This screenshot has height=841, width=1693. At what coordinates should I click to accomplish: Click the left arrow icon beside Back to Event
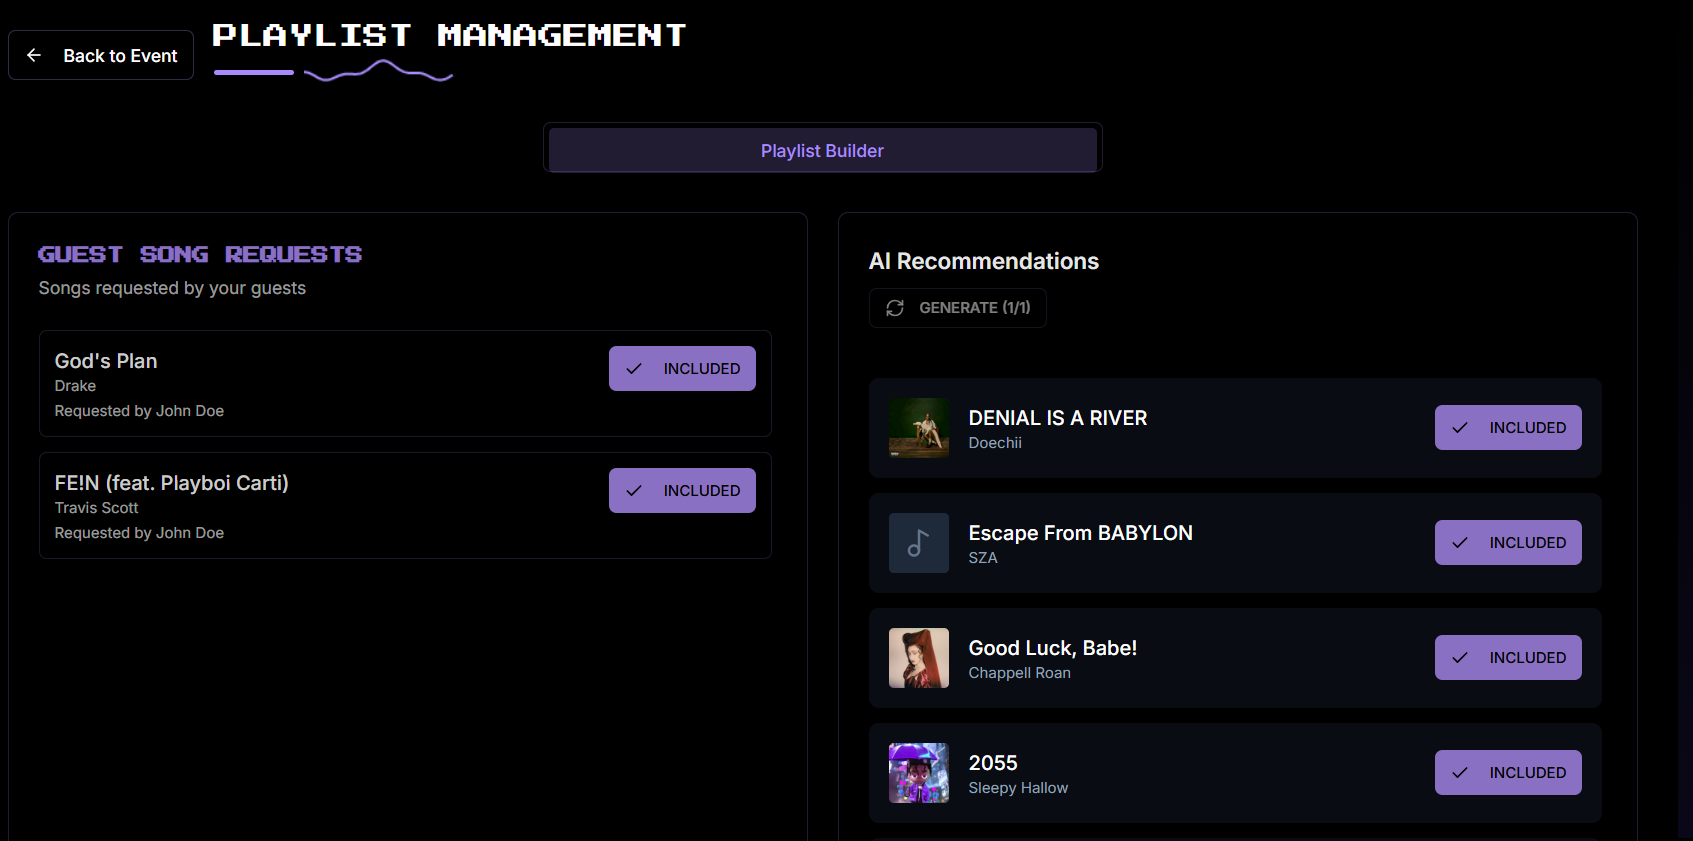click(x=34, y=55)
